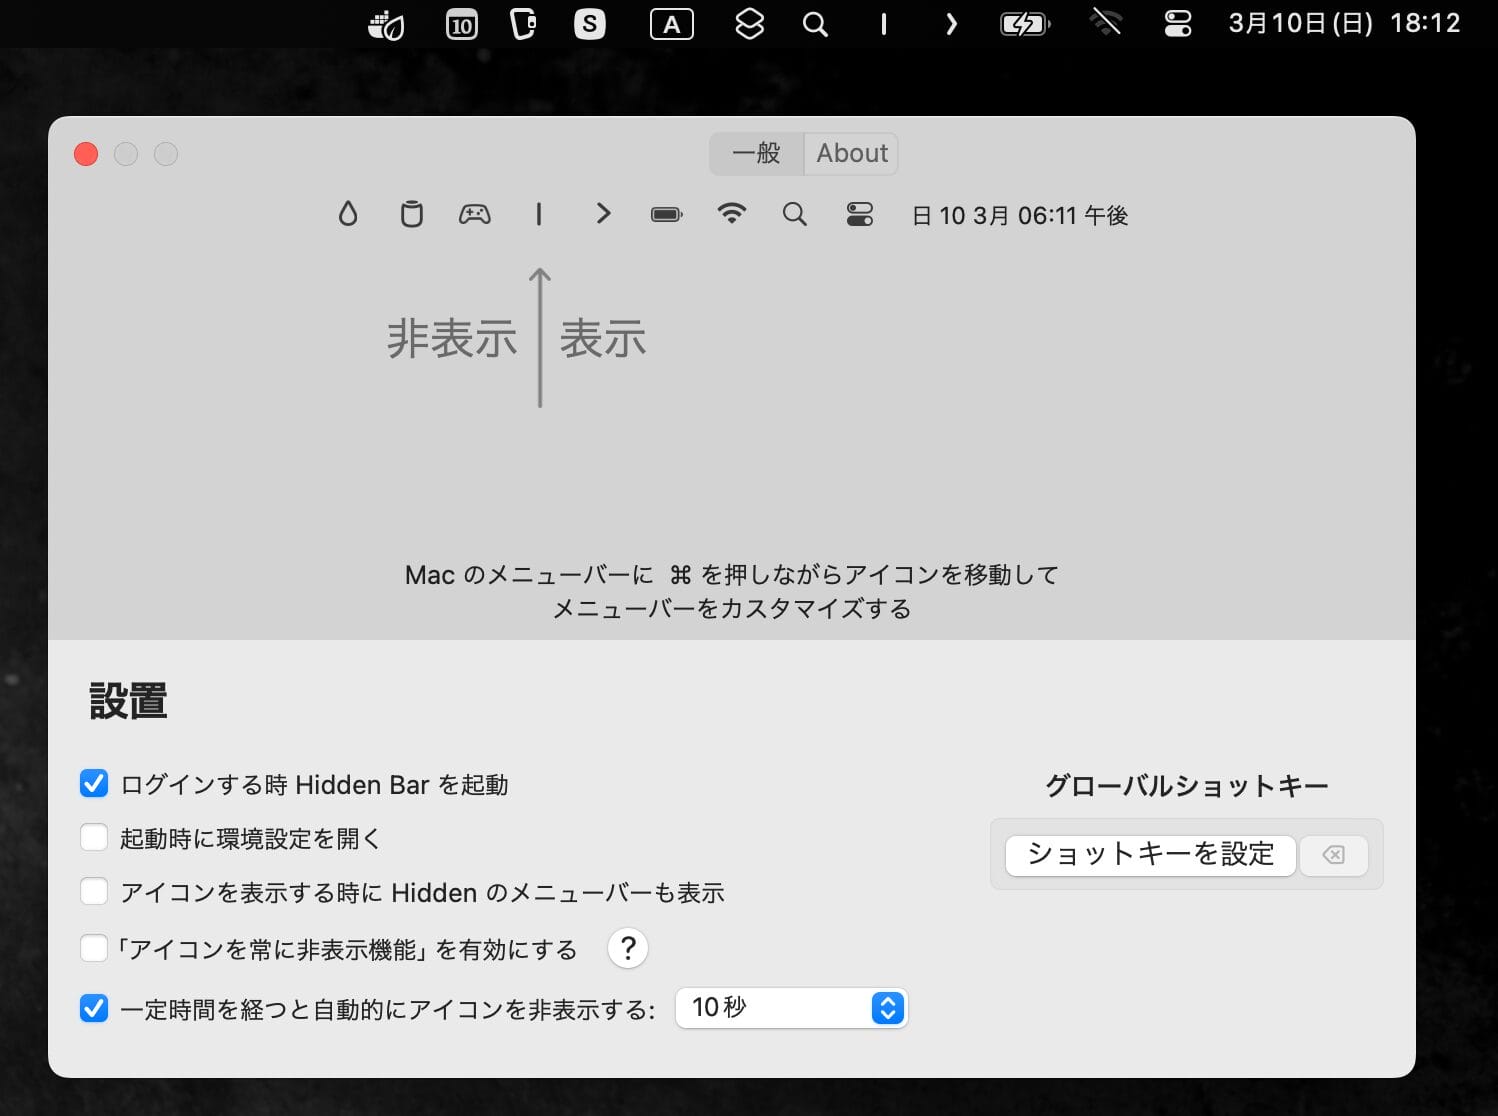Select the 一般 tab
Image resolution: width=1498 pixels, height=1116 pixels.
[x=757, y=153]
